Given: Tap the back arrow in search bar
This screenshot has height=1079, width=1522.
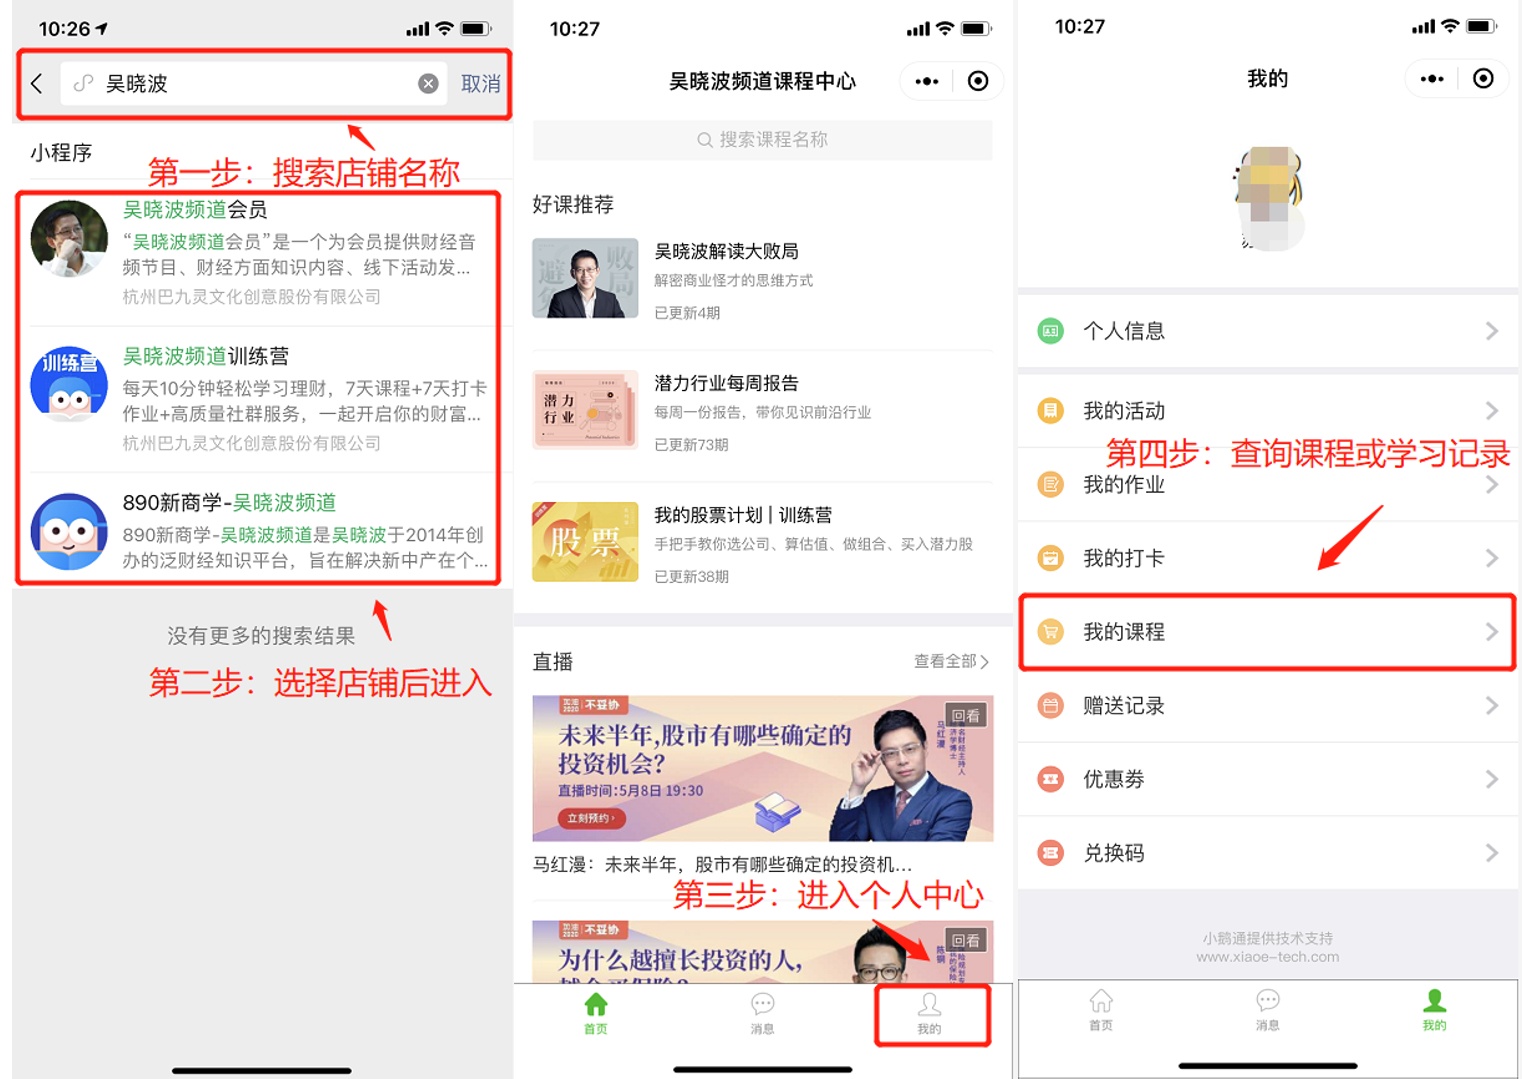Looking at the screenshot, I should coord(37,84).
